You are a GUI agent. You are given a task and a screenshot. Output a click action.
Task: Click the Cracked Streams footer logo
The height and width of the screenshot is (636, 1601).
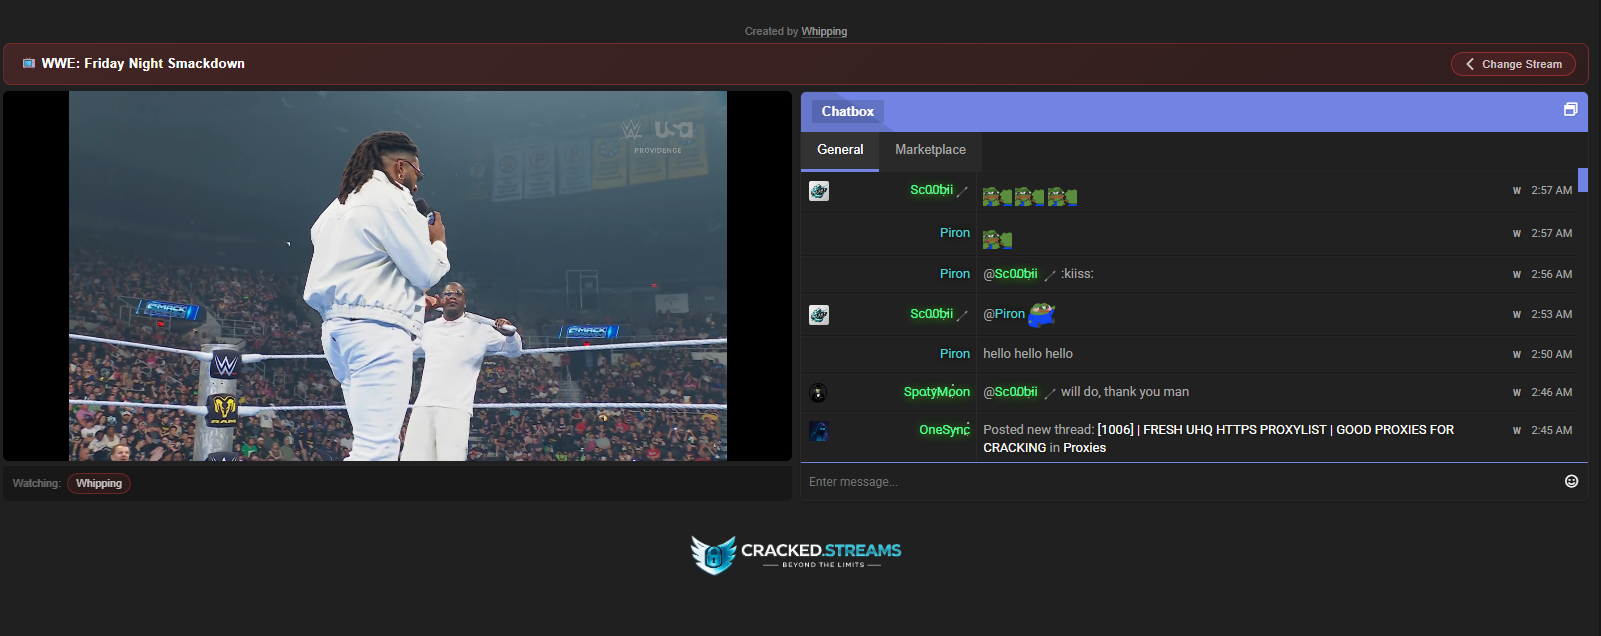796,554
